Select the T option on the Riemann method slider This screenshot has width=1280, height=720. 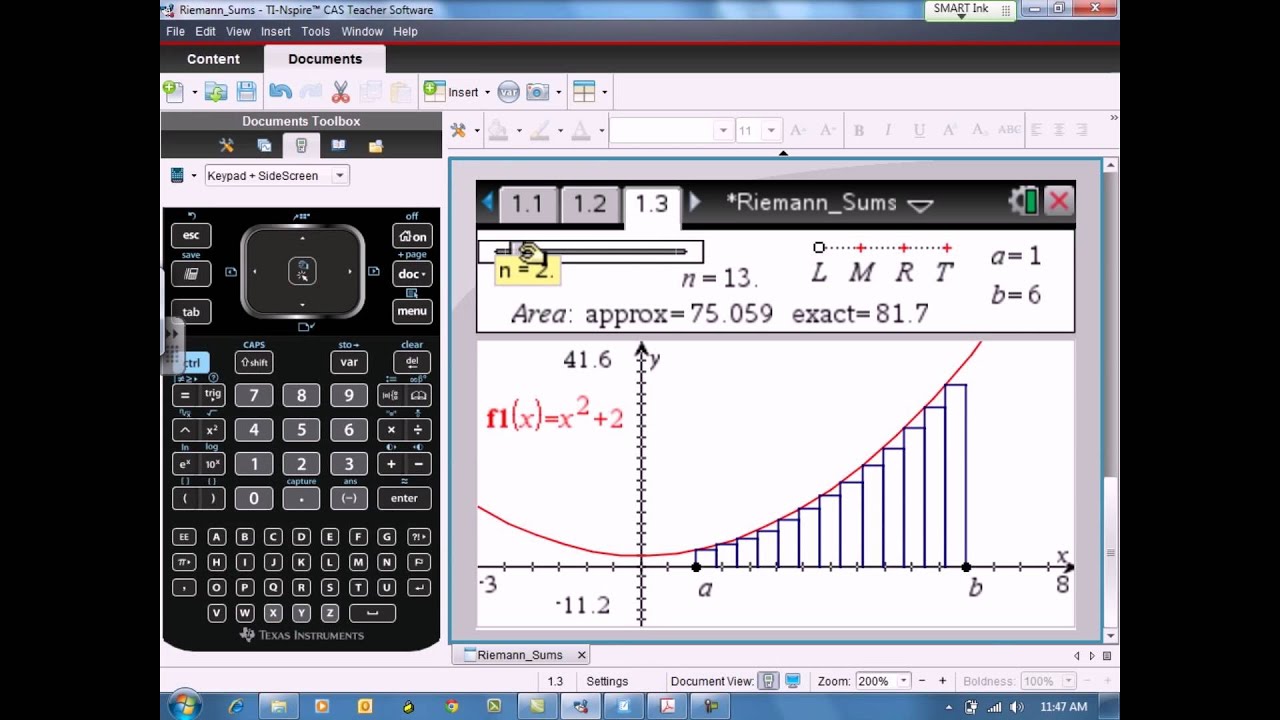click(946, 248)
